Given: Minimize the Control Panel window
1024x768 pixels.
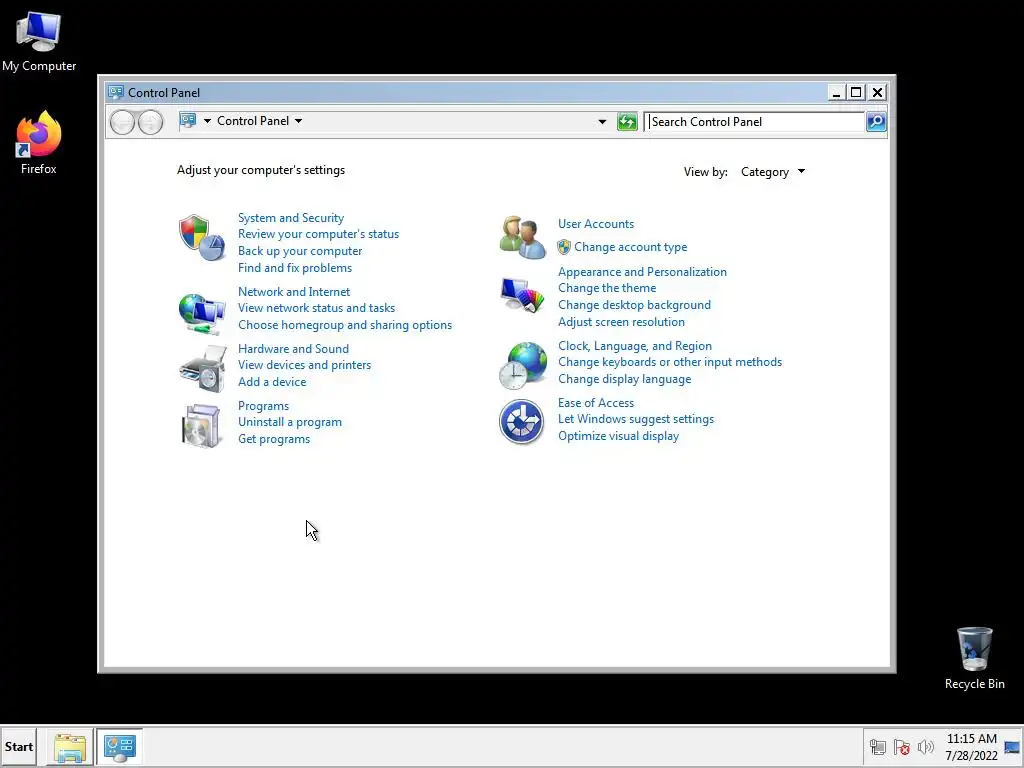Looking at the screenshot, I should click(835, 92).
